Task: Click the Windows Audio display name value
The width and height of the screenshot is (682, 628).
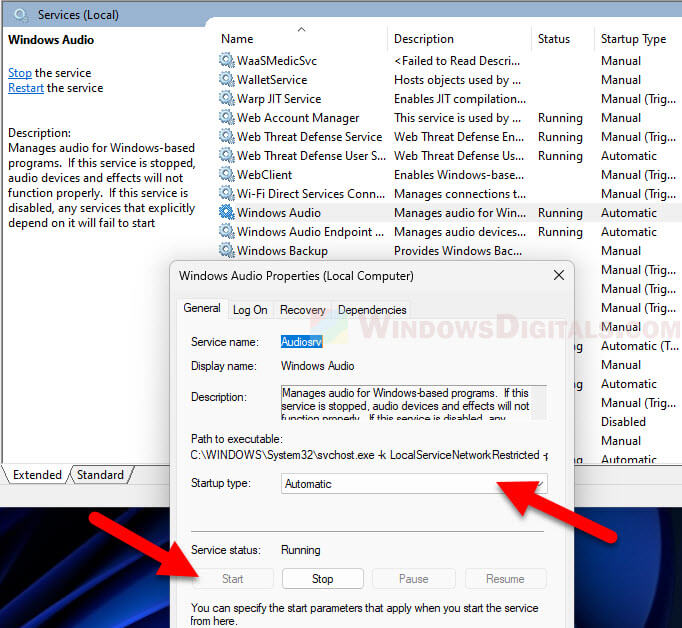Action: click(x=318, y=366)
